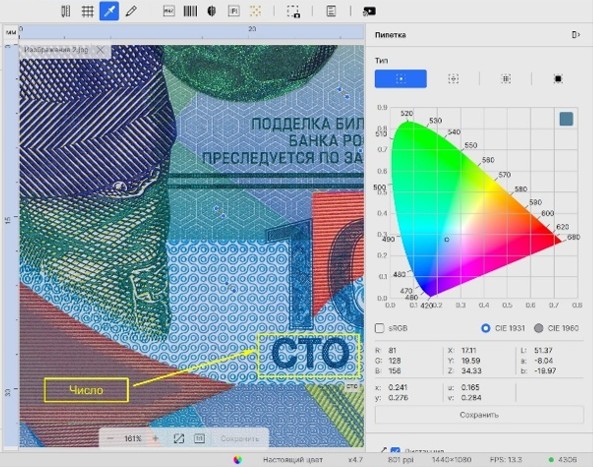Image resolution: width=593 pixels, height=467 pixels.
Task: Click the X value 17.11
Action: (x=469, y=351)
